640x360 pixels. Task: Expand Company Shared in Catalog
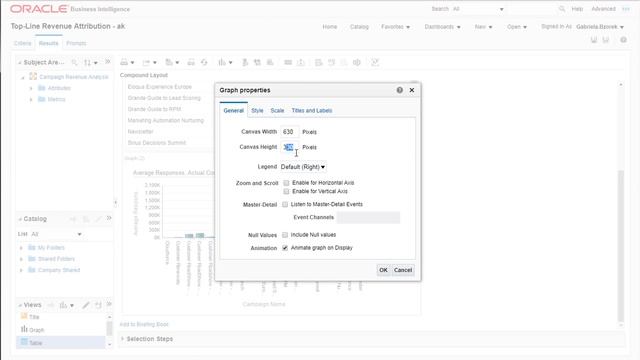(21, 270)
